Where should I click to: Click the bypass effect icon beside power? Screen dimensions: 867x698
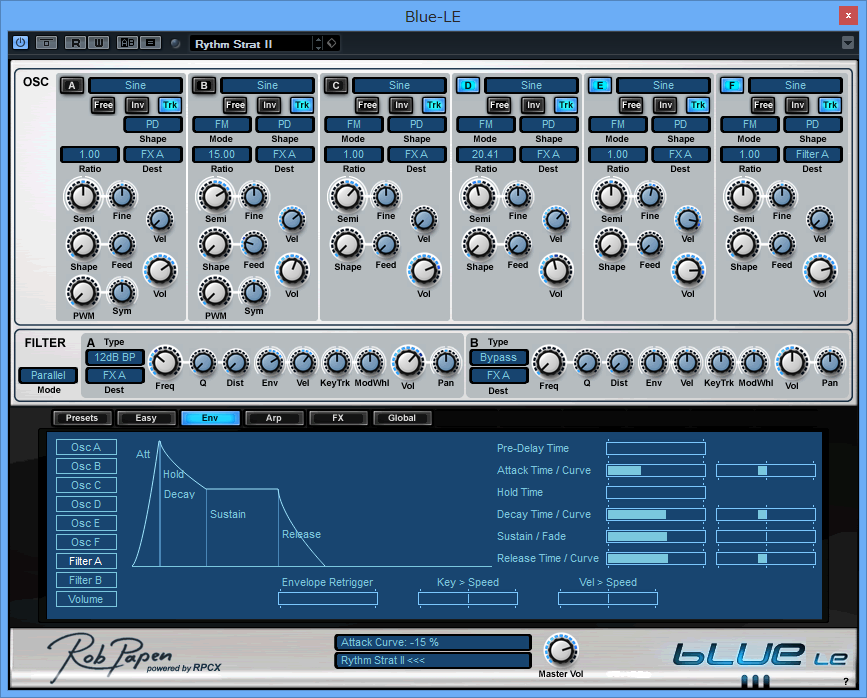coord(46,43)
